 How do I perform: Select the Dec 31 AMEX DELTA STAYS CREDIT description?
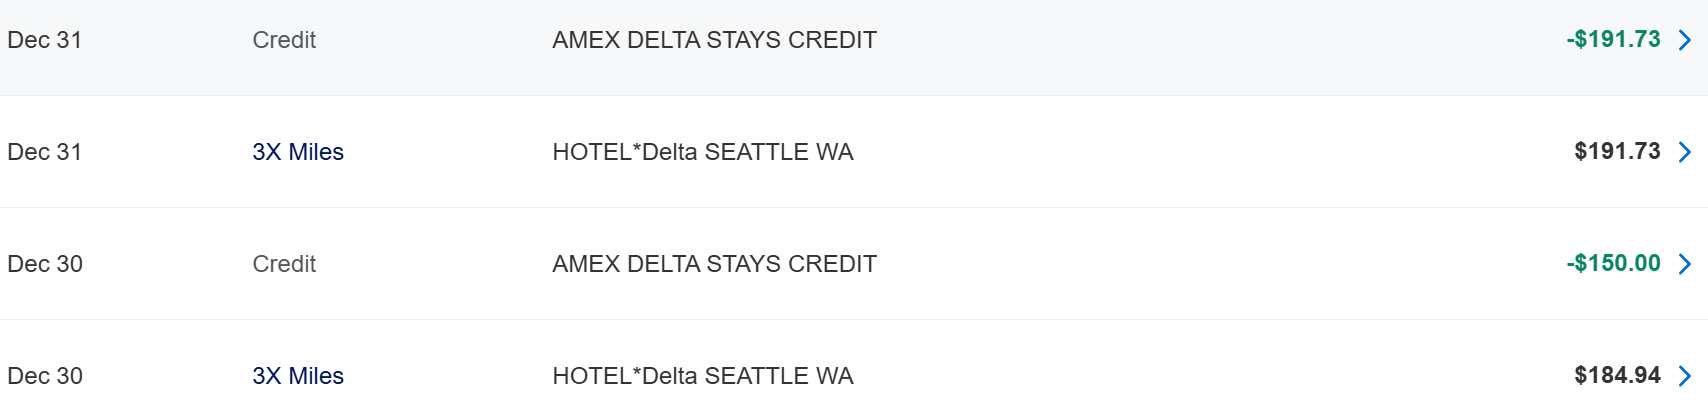coord(714,40)
